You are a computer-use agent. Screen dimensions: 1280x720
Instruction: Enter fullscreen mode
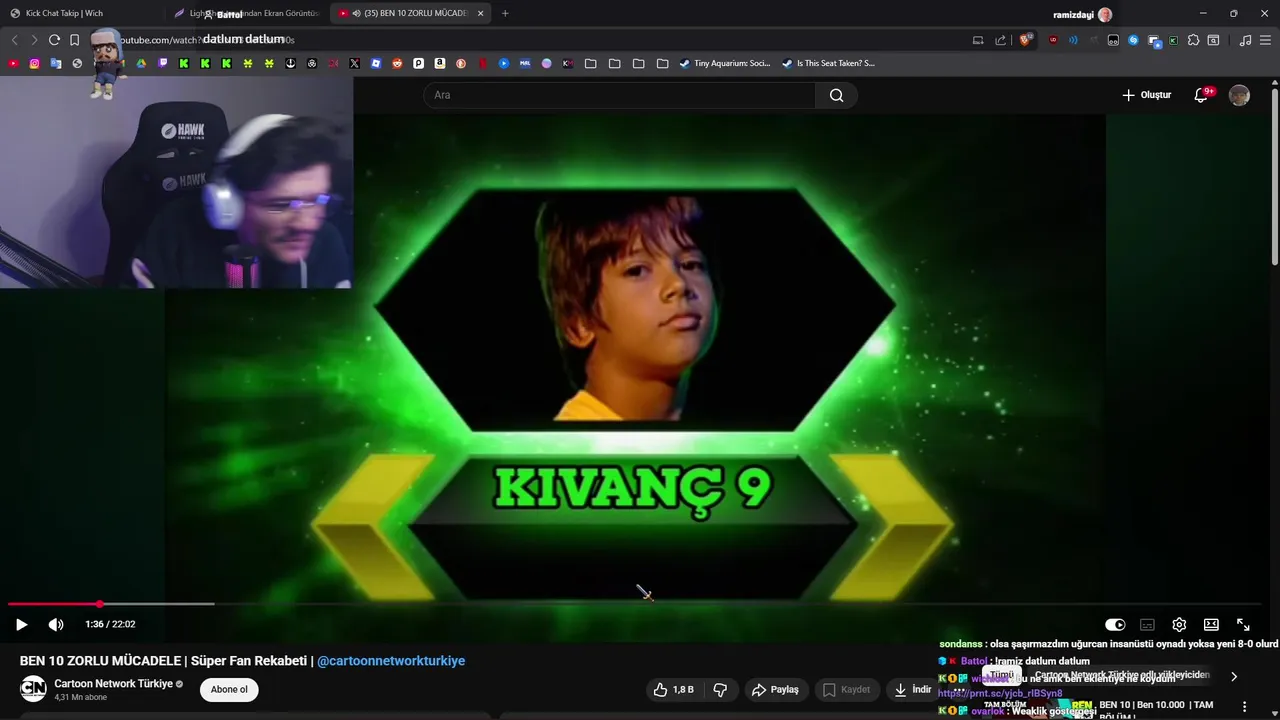(1243, 625)
